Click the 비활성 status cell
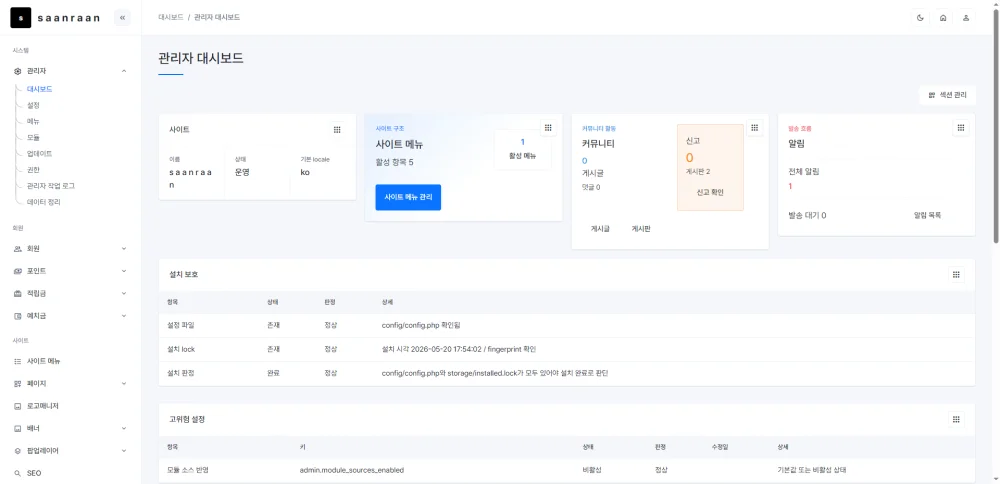The image size is (1000, 484). click(592, 470)
